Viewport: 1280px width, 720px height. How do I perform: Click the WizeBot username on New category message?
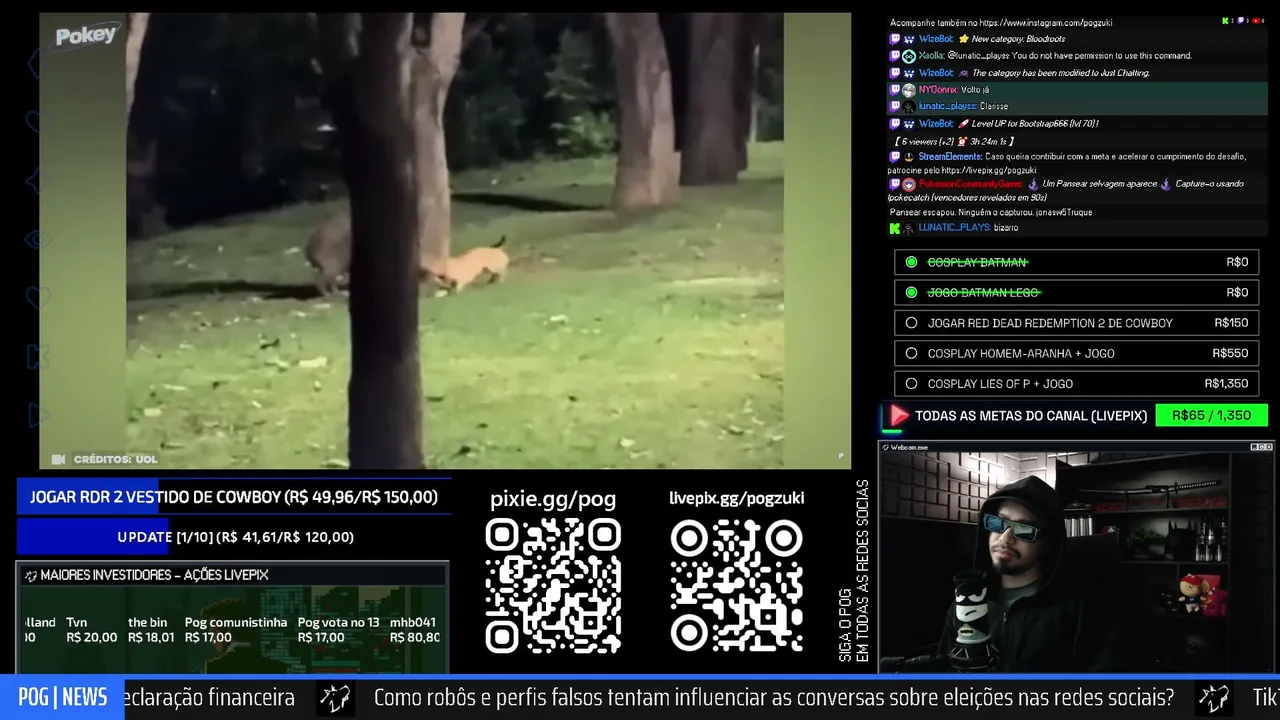coord(936,39)
